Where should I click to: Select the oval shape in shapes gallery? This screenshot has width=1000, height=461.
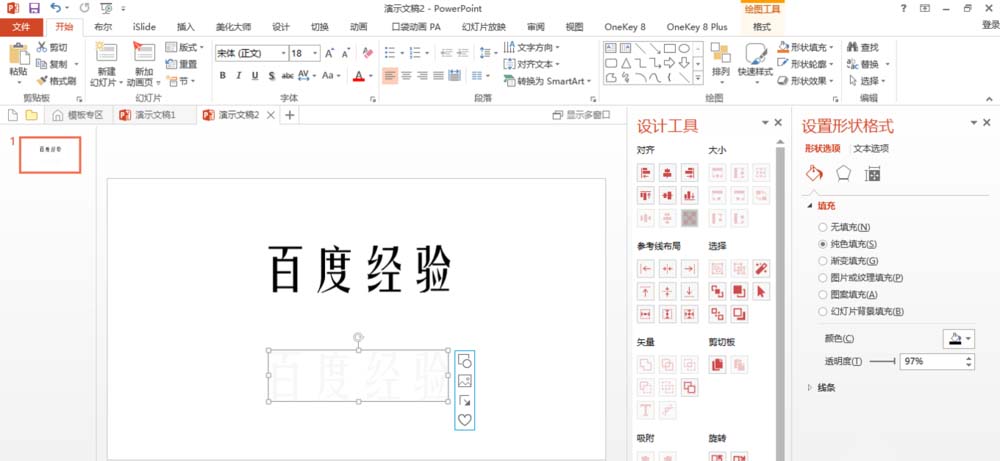point(683,48)
